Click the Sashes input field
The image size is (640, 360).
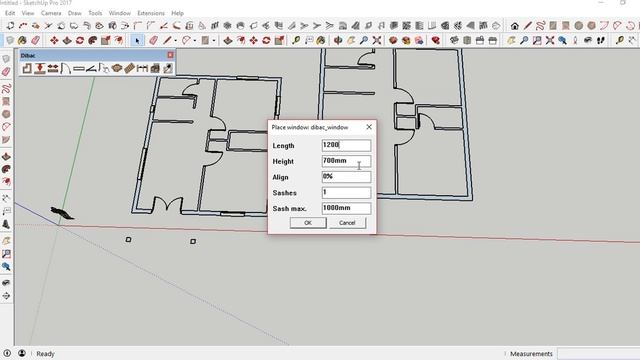coord(347,192)
